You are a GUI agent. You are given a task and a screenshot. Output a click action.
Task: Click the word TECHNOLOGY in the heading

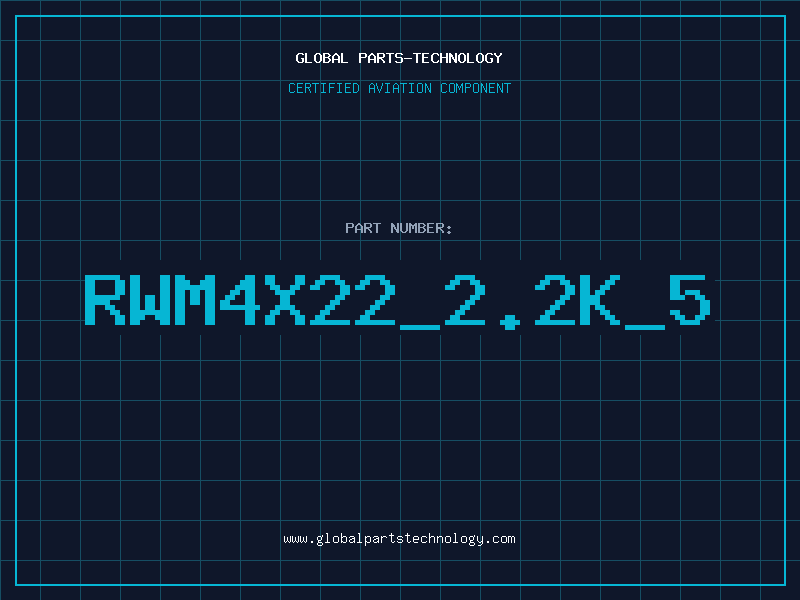click(x=458, y=58)
